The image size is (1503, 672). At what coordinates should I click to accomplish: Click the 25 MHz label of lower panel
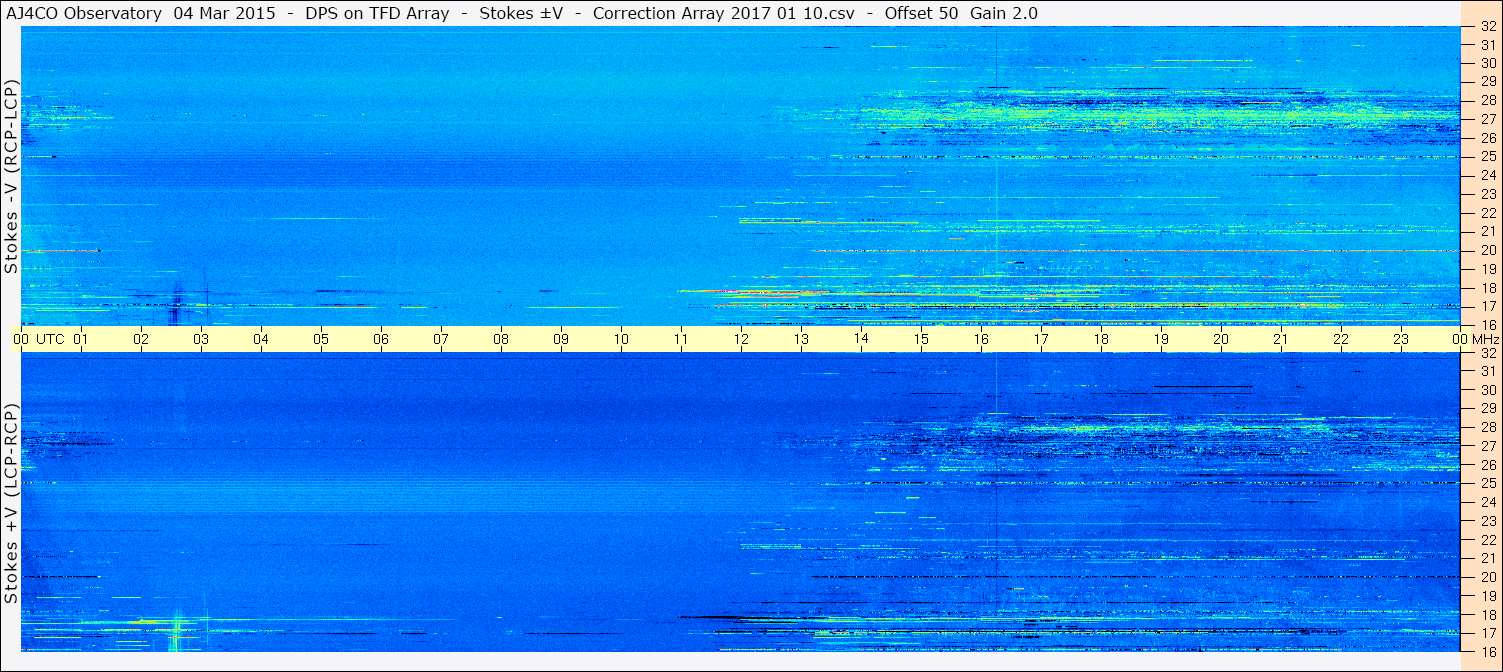click(1487, 483)
